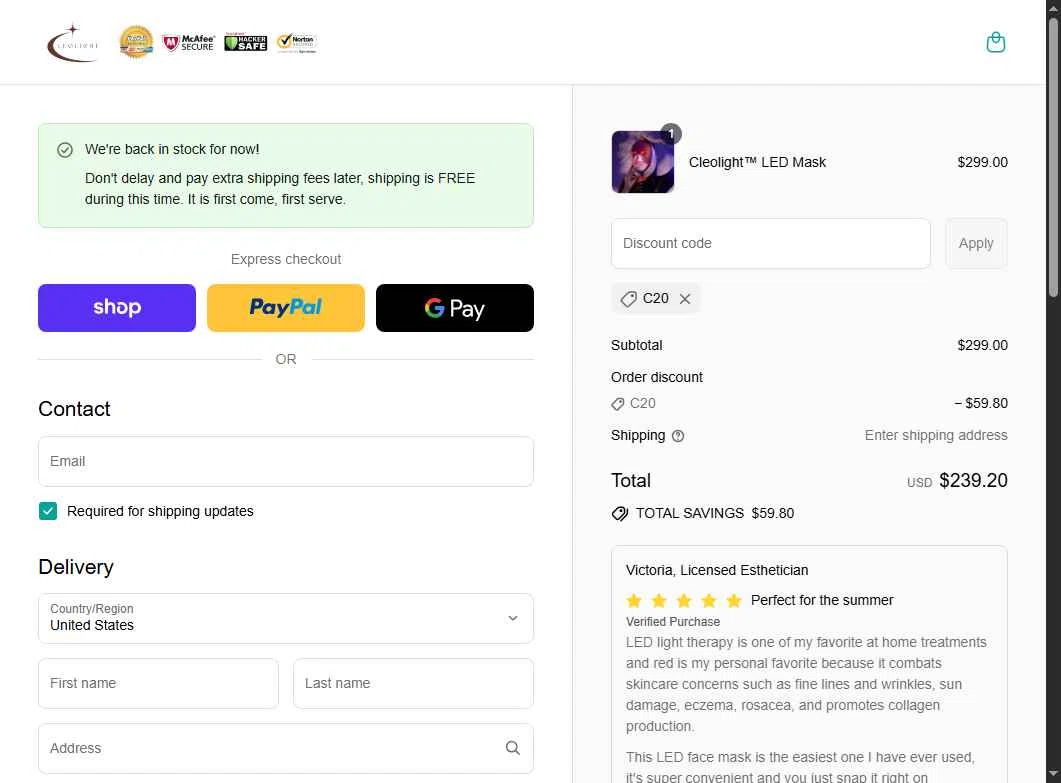1061x783 pixels.
Task: Pay with Shop Pay express button
Action: (117, 308)
